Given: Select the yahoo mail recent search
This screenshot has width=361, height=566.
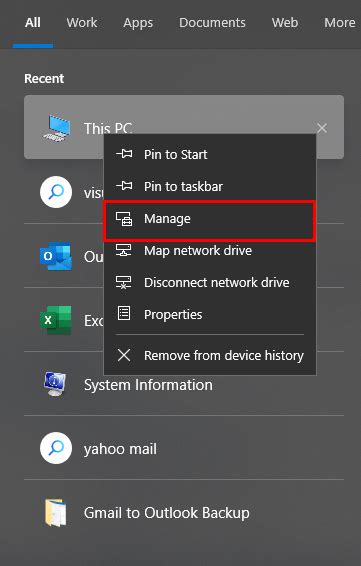Looking at the screenshot, I should click(x=184, y=448).
